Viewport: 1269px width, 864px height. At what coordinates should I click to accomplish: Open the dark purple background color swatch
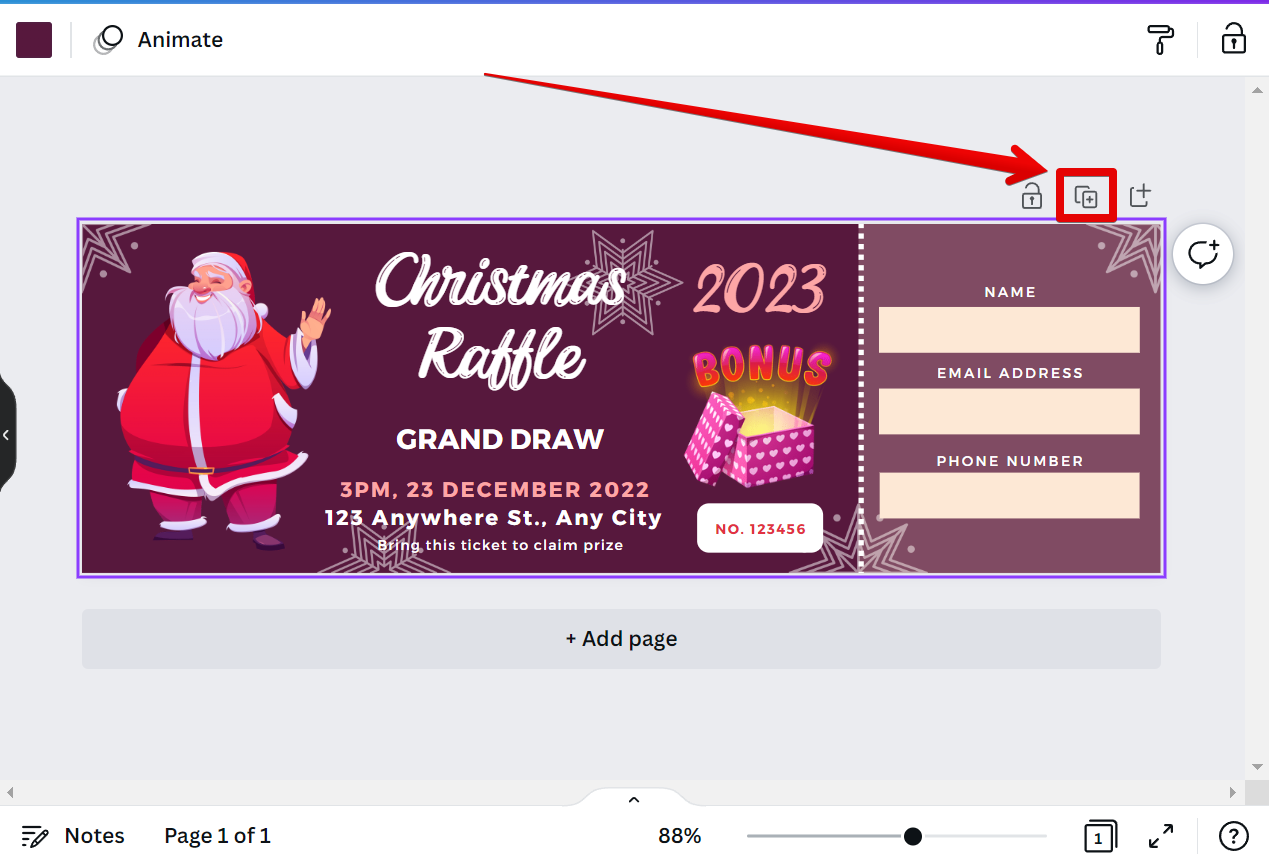click(34, 40)
